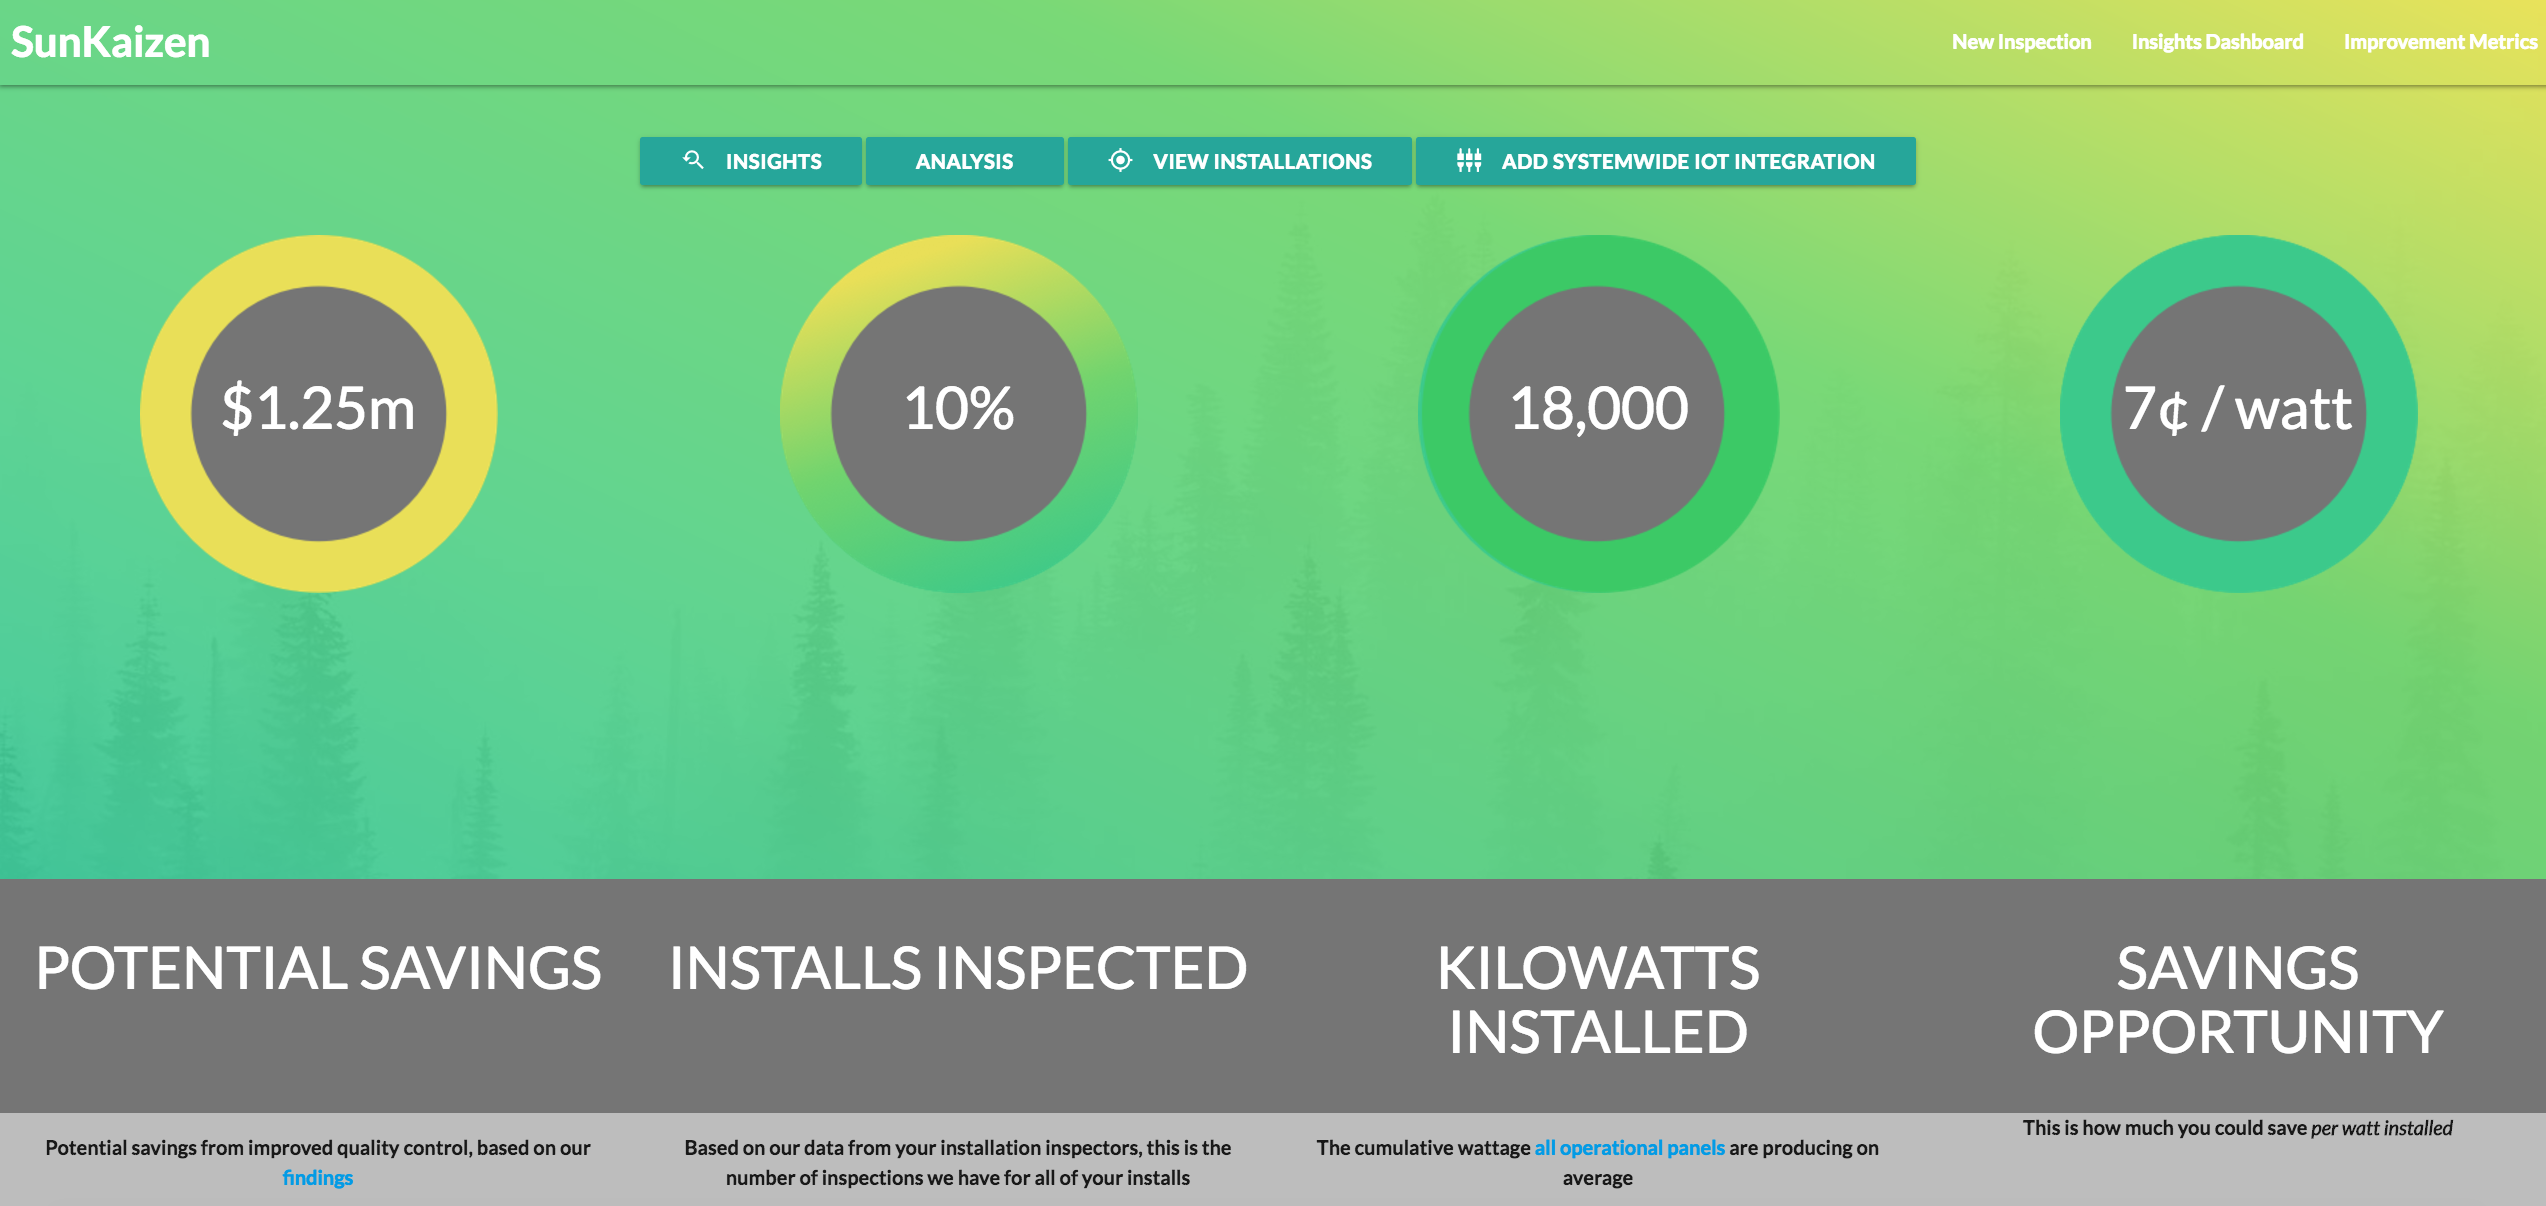2546x1206 pixels.
Task: Go to Insights Dashboard nav item
Action: click(2217, 42)
